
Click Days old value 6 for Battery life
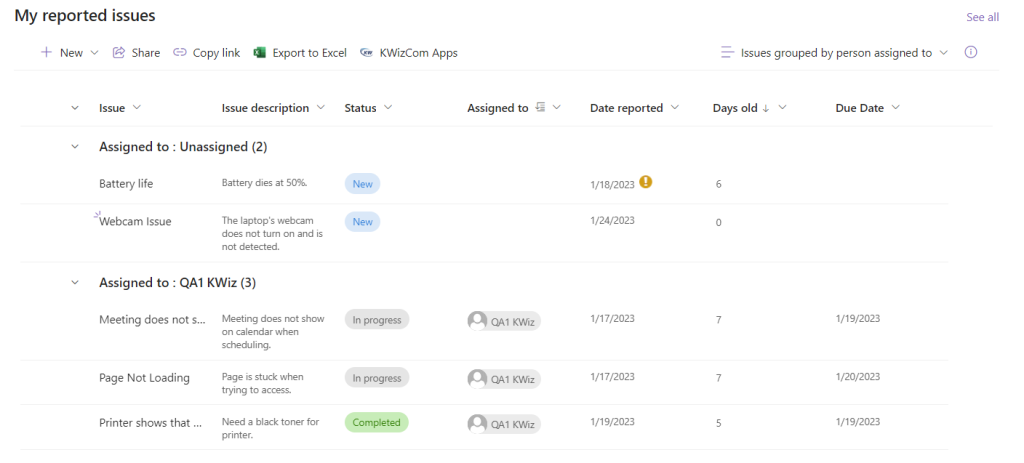click(718, 184)
